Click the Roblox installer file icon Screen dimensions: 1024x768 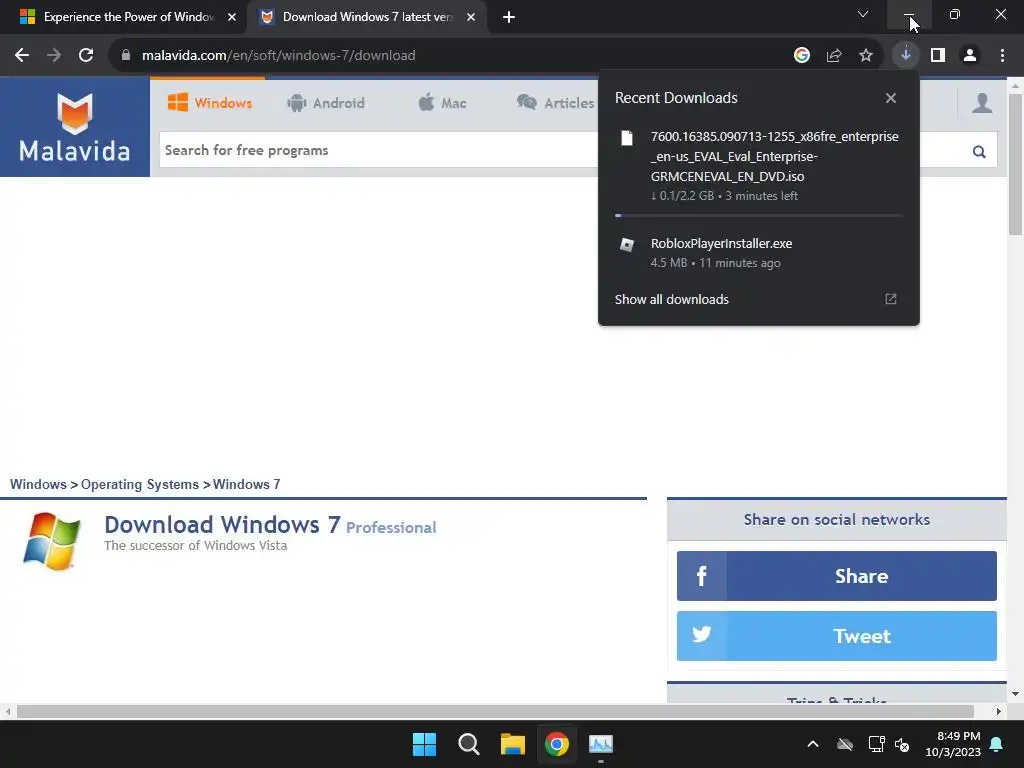pos(626,244)
